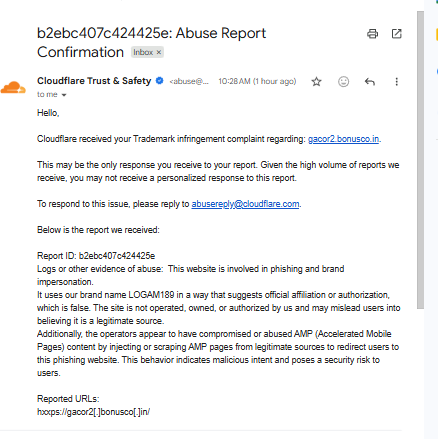Remove the Inbox label with its x
This screenshot has width=438, height=439.
tap(159, 52)
